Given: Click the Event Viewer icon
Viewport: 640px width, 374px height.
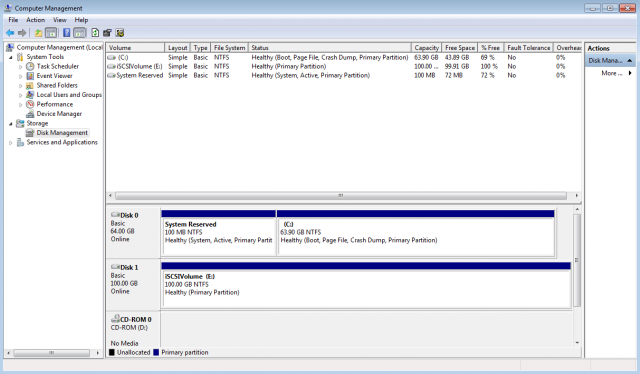Looking at the screenshot, I should [30, 76].
